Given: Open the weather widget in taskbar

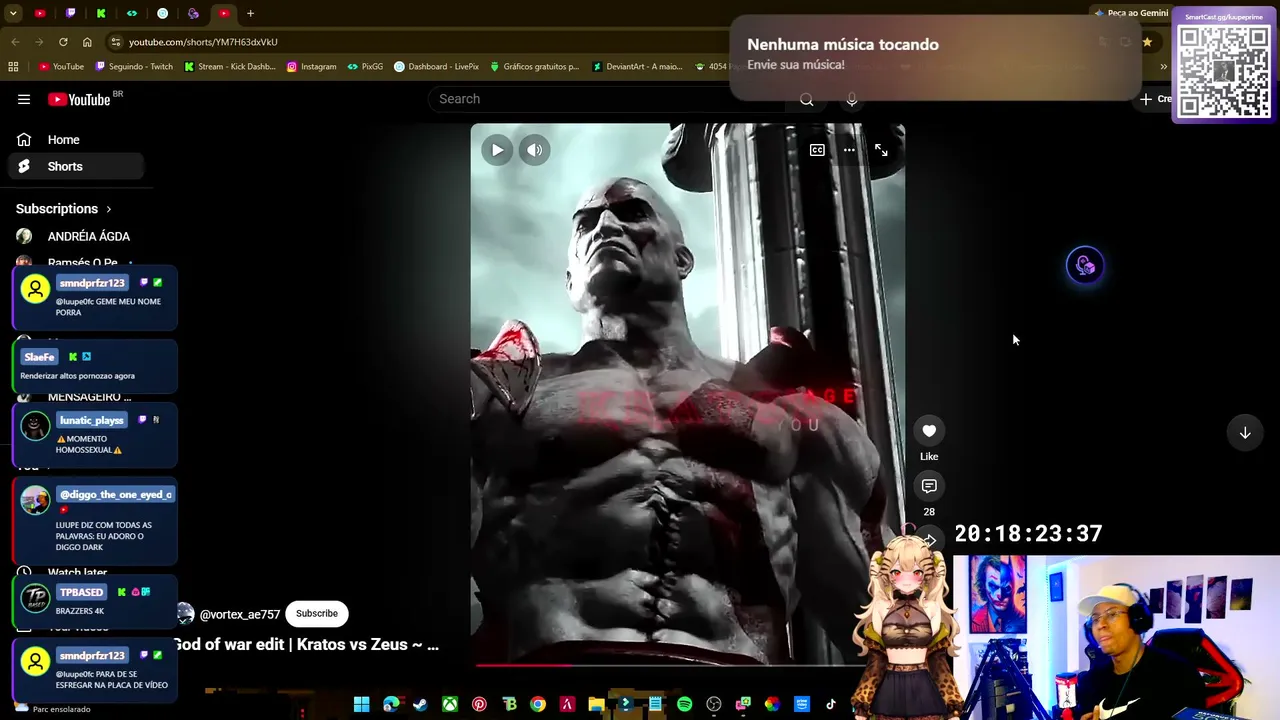Looking at the screenshot, I should 55,709.
